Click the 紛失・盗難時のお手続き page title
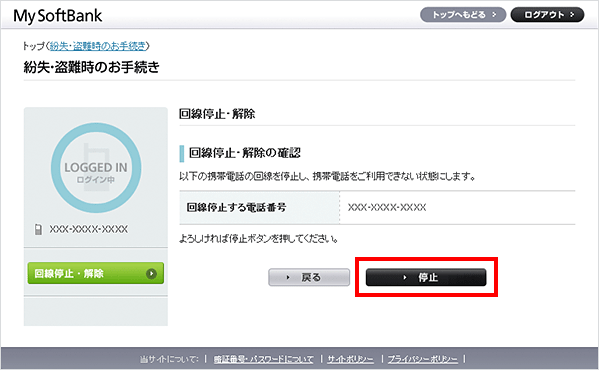Image resolution: width=600 pixels, height=370 pixels. tap(91, 67)
